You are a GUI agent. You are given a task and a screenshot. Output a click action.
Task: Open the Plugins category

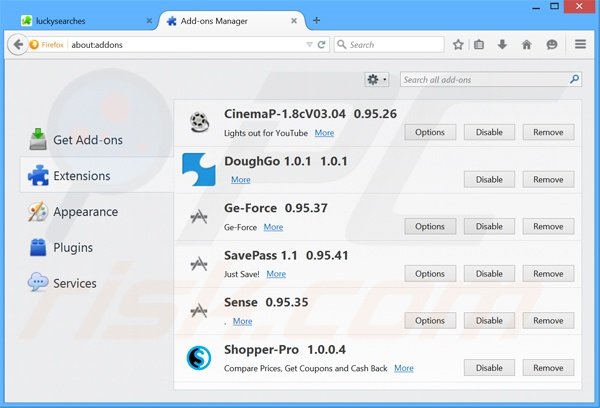pos(96,248)
